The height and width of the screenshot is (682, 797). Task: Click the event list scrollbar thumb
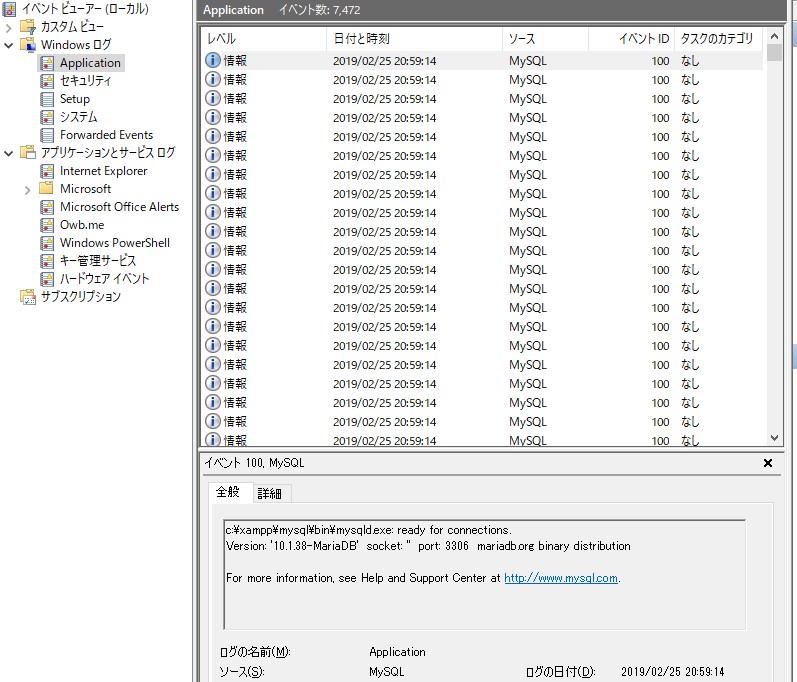click(x=774, y=52)
